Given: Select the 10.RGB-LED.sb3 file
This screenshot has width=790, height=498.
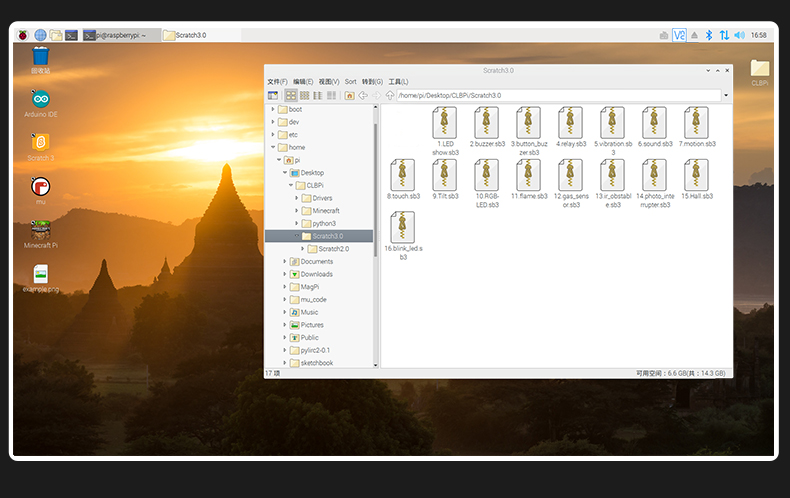Looking at the screenshot, I should pyautogui.click(x=486, y=175).
